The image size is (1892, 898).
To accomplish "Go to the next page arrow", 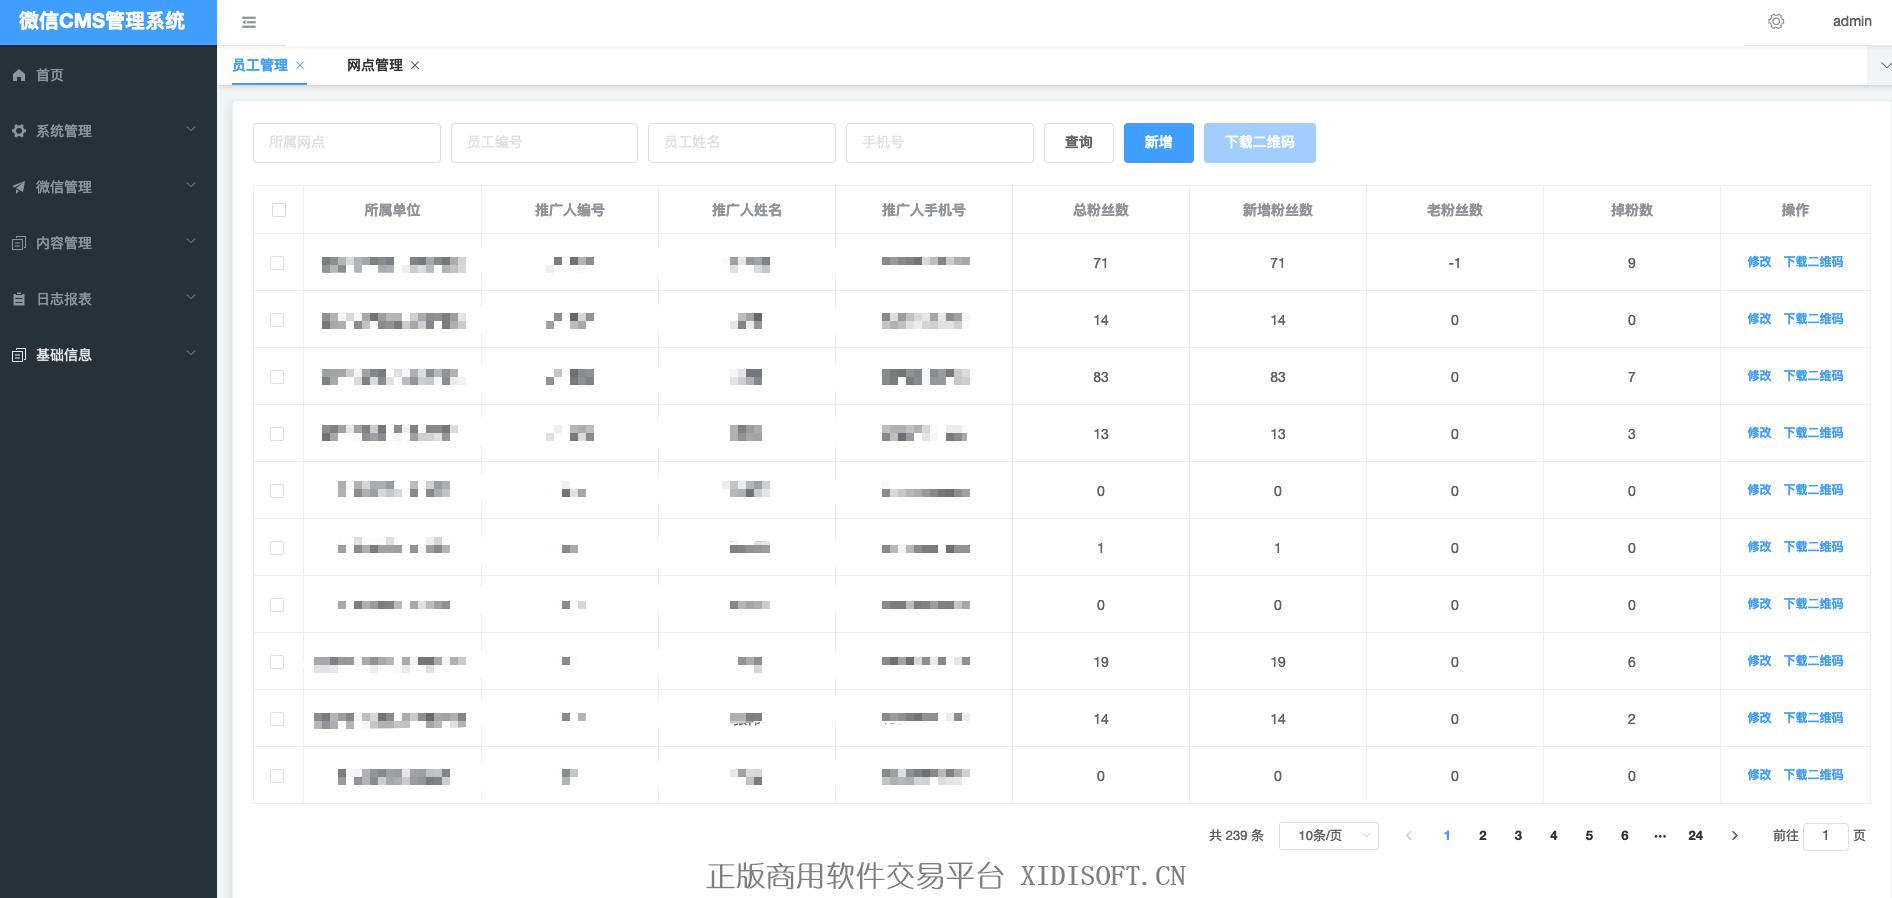I will click(1735, 836).
